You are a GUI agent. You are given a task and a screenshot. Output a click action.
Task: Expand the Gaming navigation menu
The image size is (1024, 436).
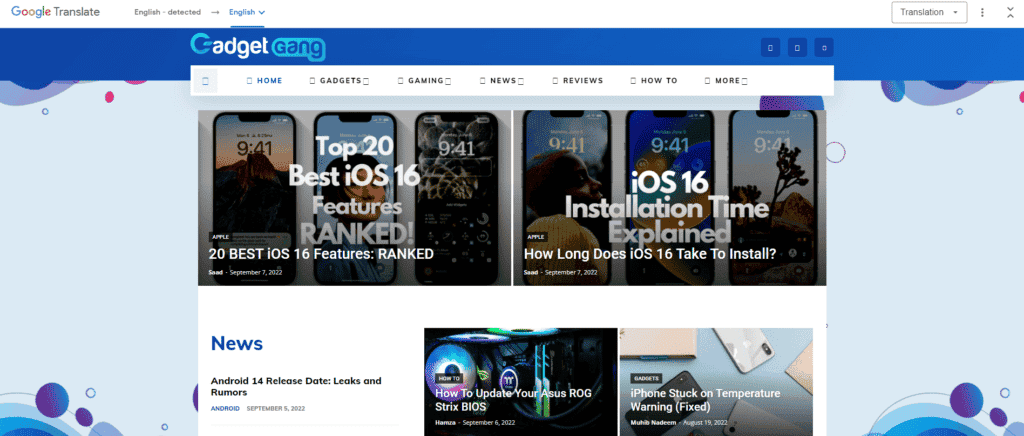point(424,81)
